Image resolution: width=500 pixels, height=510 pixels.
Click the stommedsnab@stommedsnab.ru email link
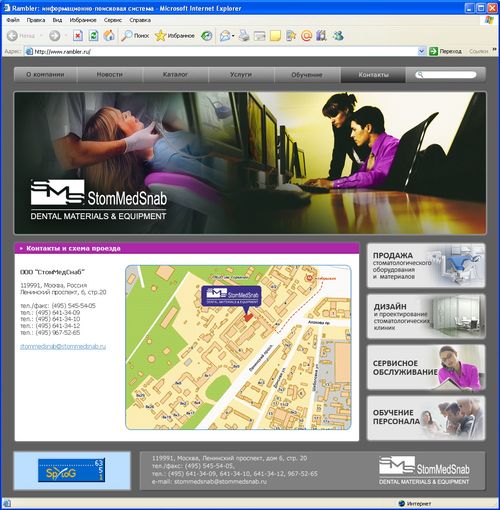(x=63, y=346)
